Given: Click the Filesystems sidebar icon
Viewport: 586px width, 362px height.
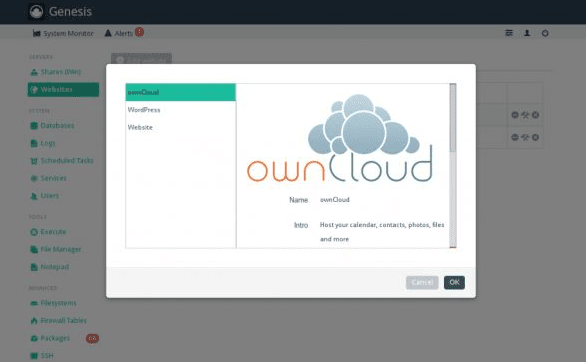Looking at the screenshot, I should (x=34, y=303).
